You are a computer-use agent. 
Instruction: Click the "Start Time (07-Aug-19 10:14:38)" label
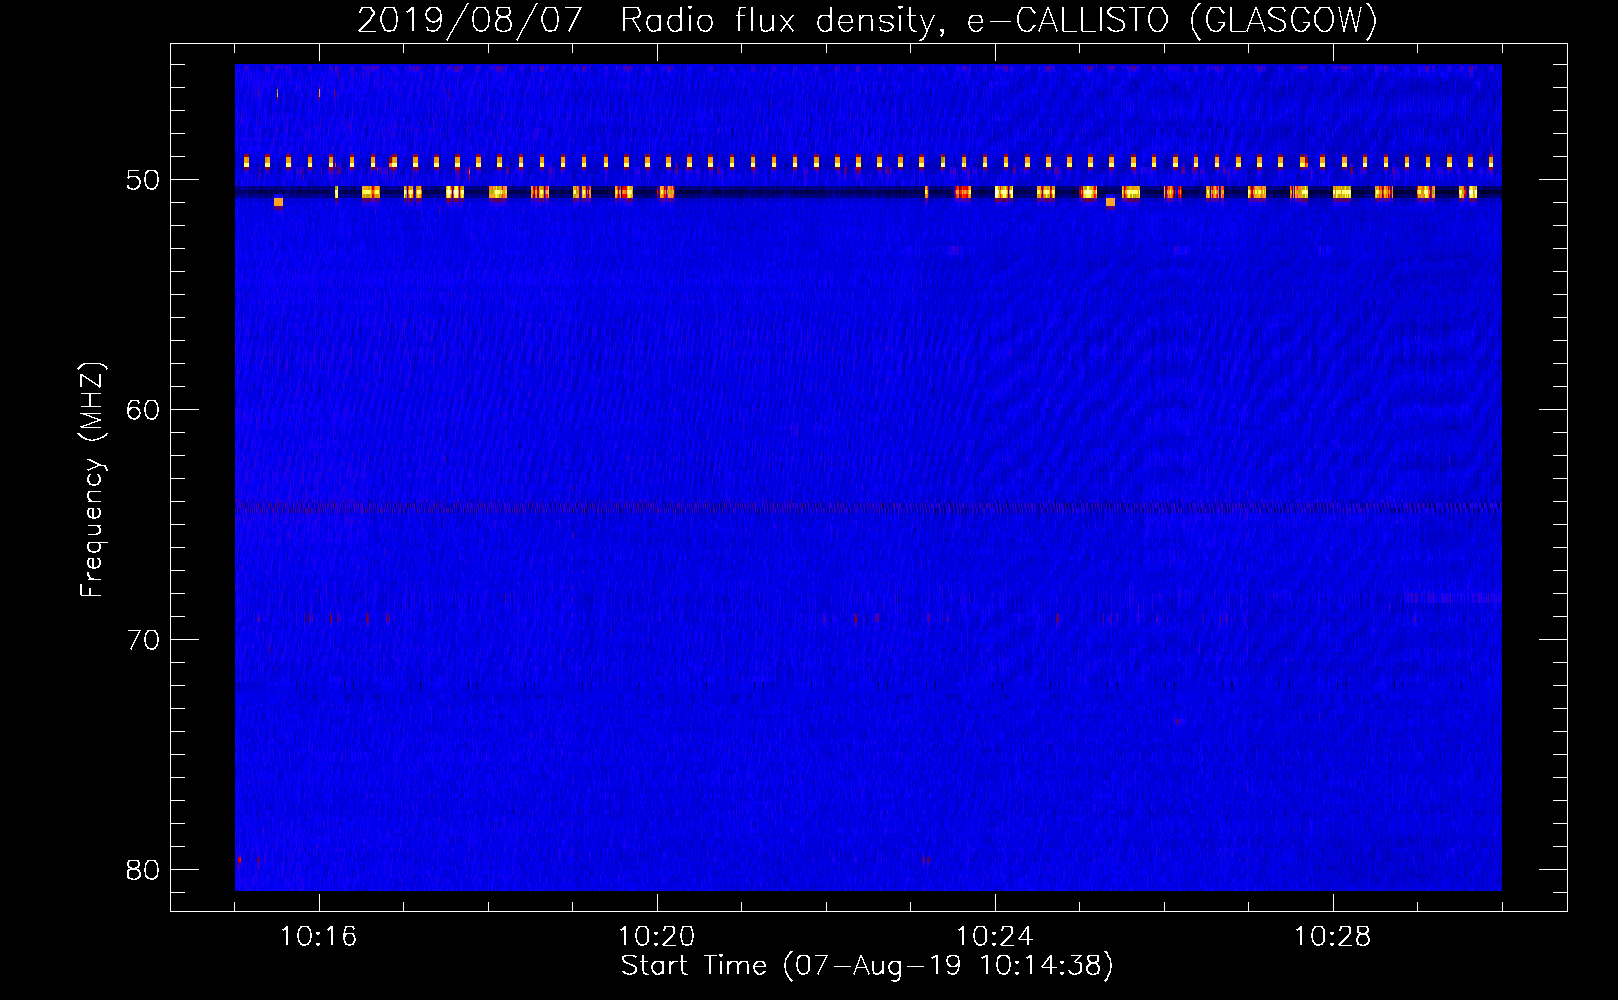point(867,966)
